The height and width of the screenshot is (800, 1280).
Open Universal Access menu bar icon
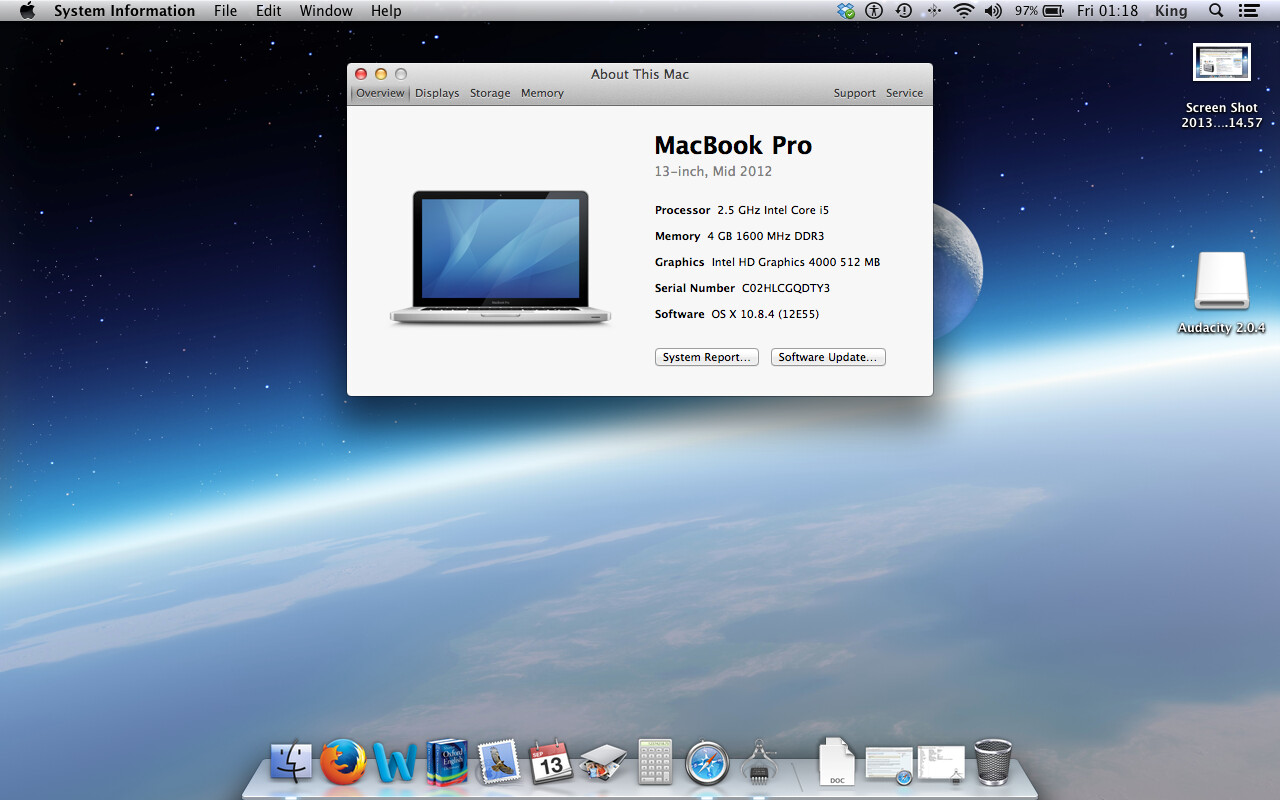tap(875, 11)
